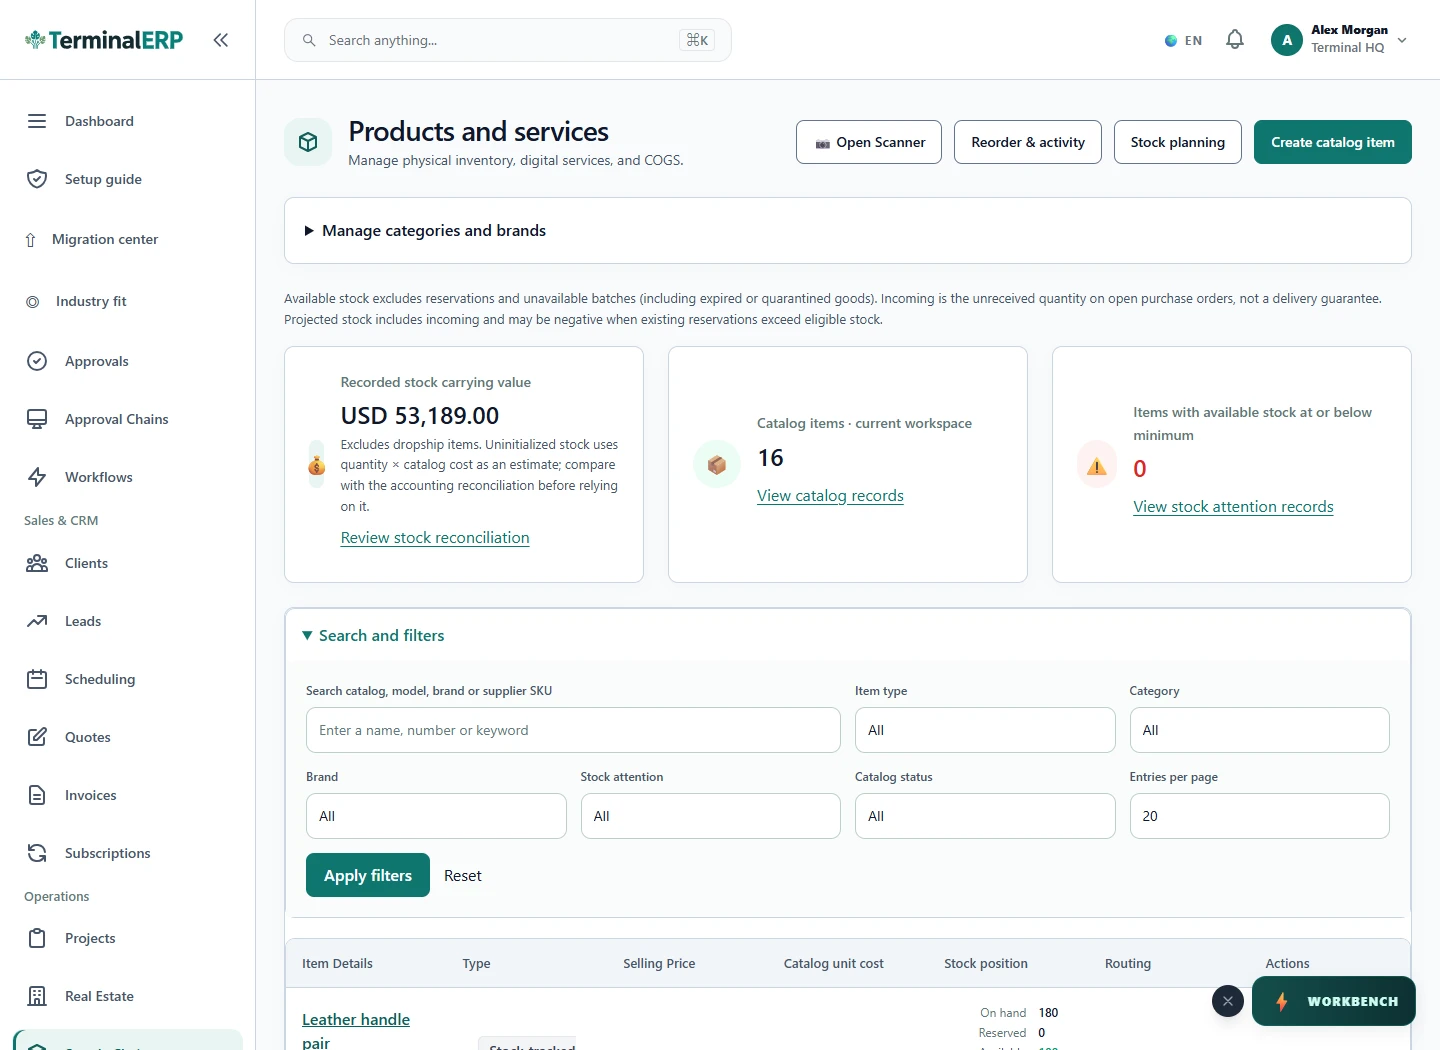Click the Open Scanner button

point(869,142)
